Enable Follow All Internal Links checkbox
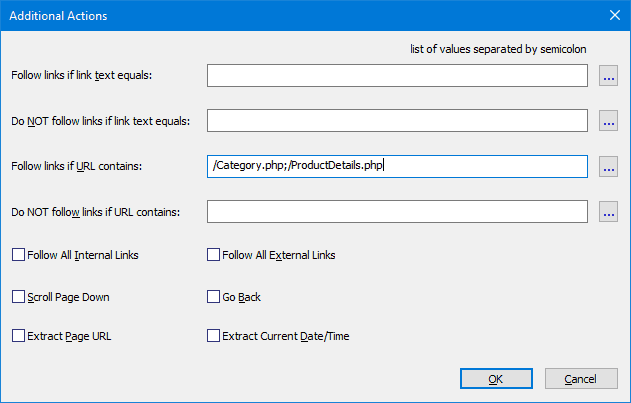 [x=18, y=255]
